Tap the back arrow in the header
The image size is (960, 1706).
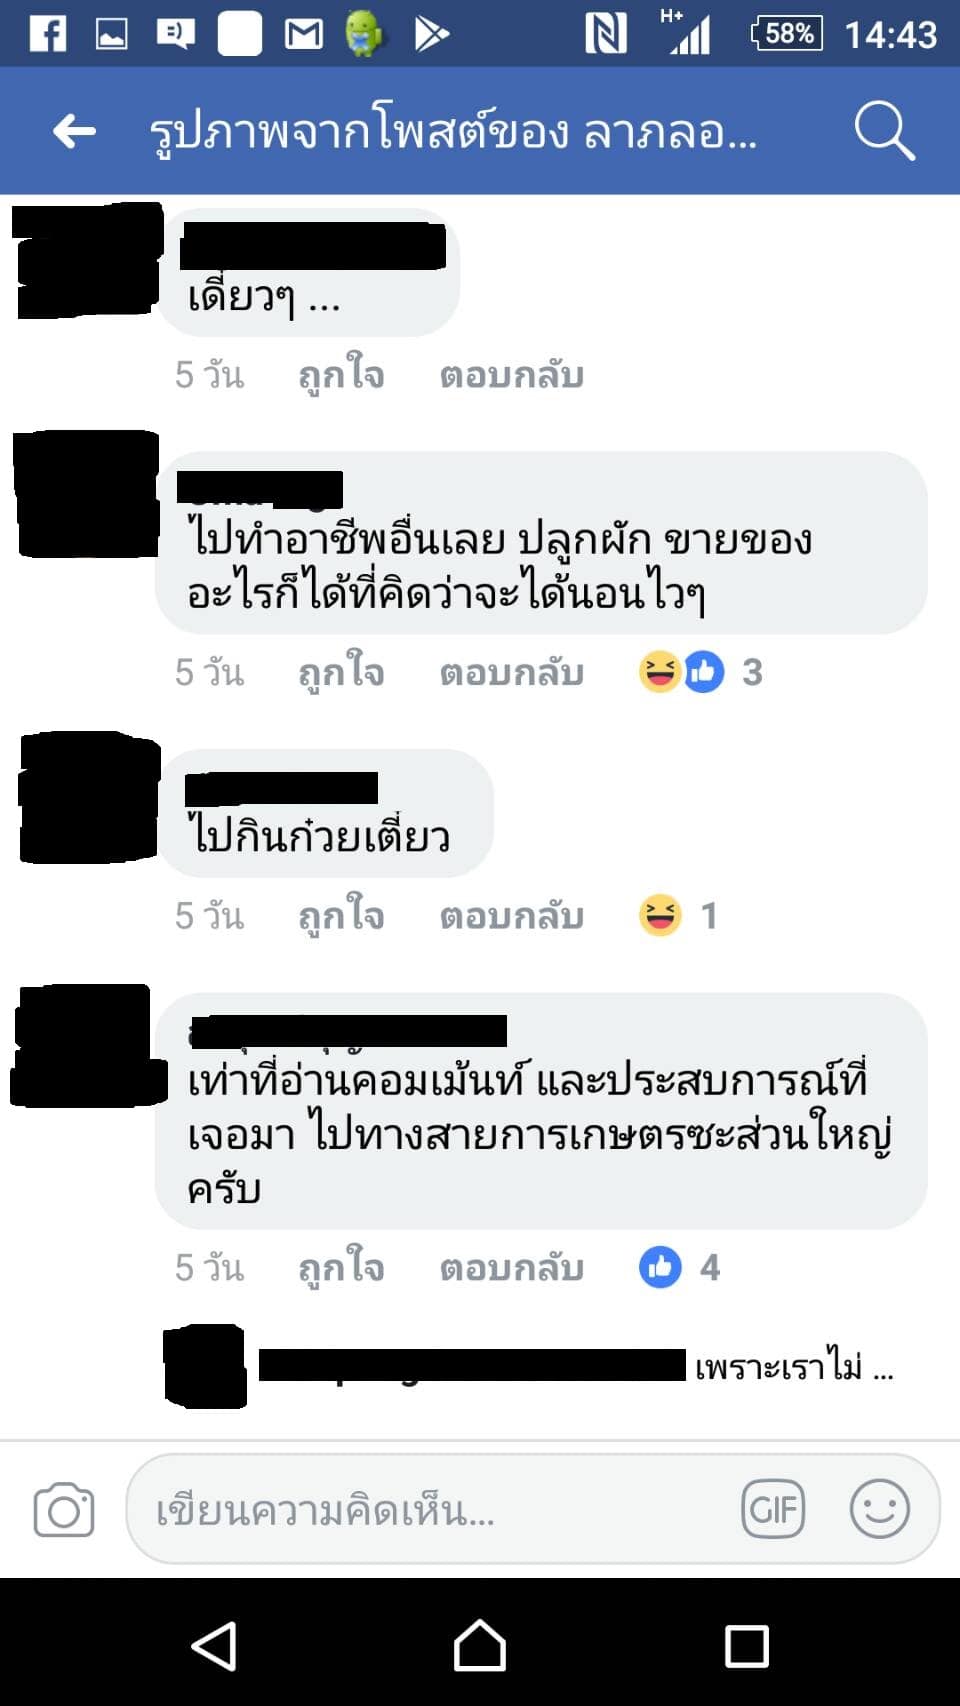74,130
